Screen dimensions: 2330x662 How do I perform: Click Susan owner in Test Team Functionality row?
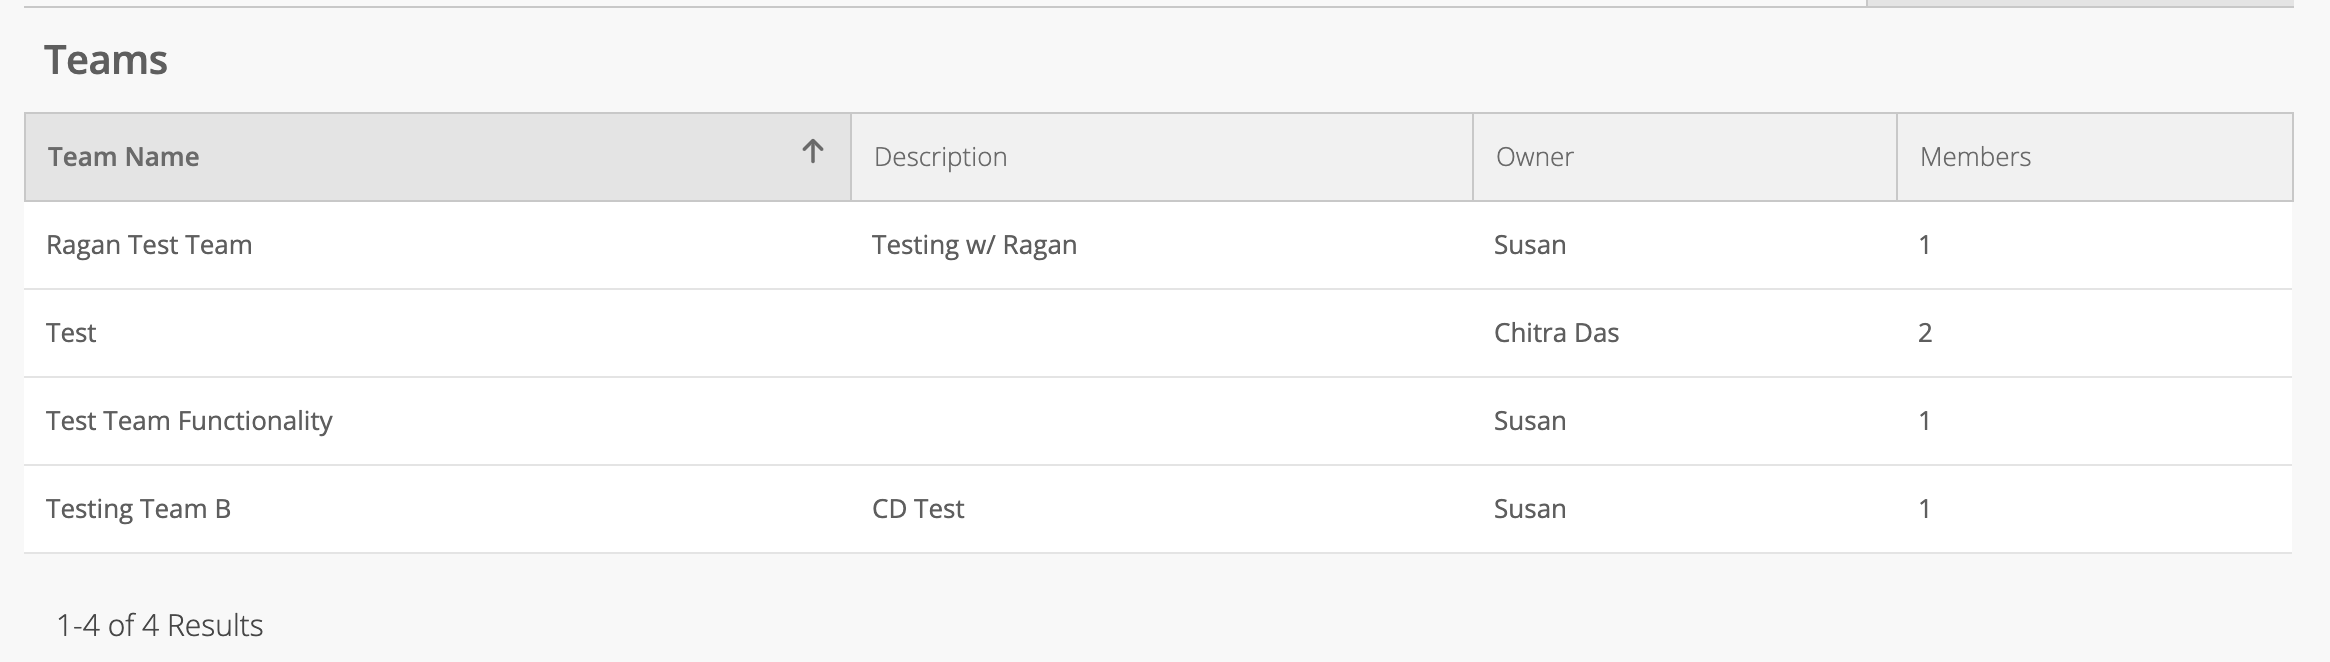(1530, 421)
